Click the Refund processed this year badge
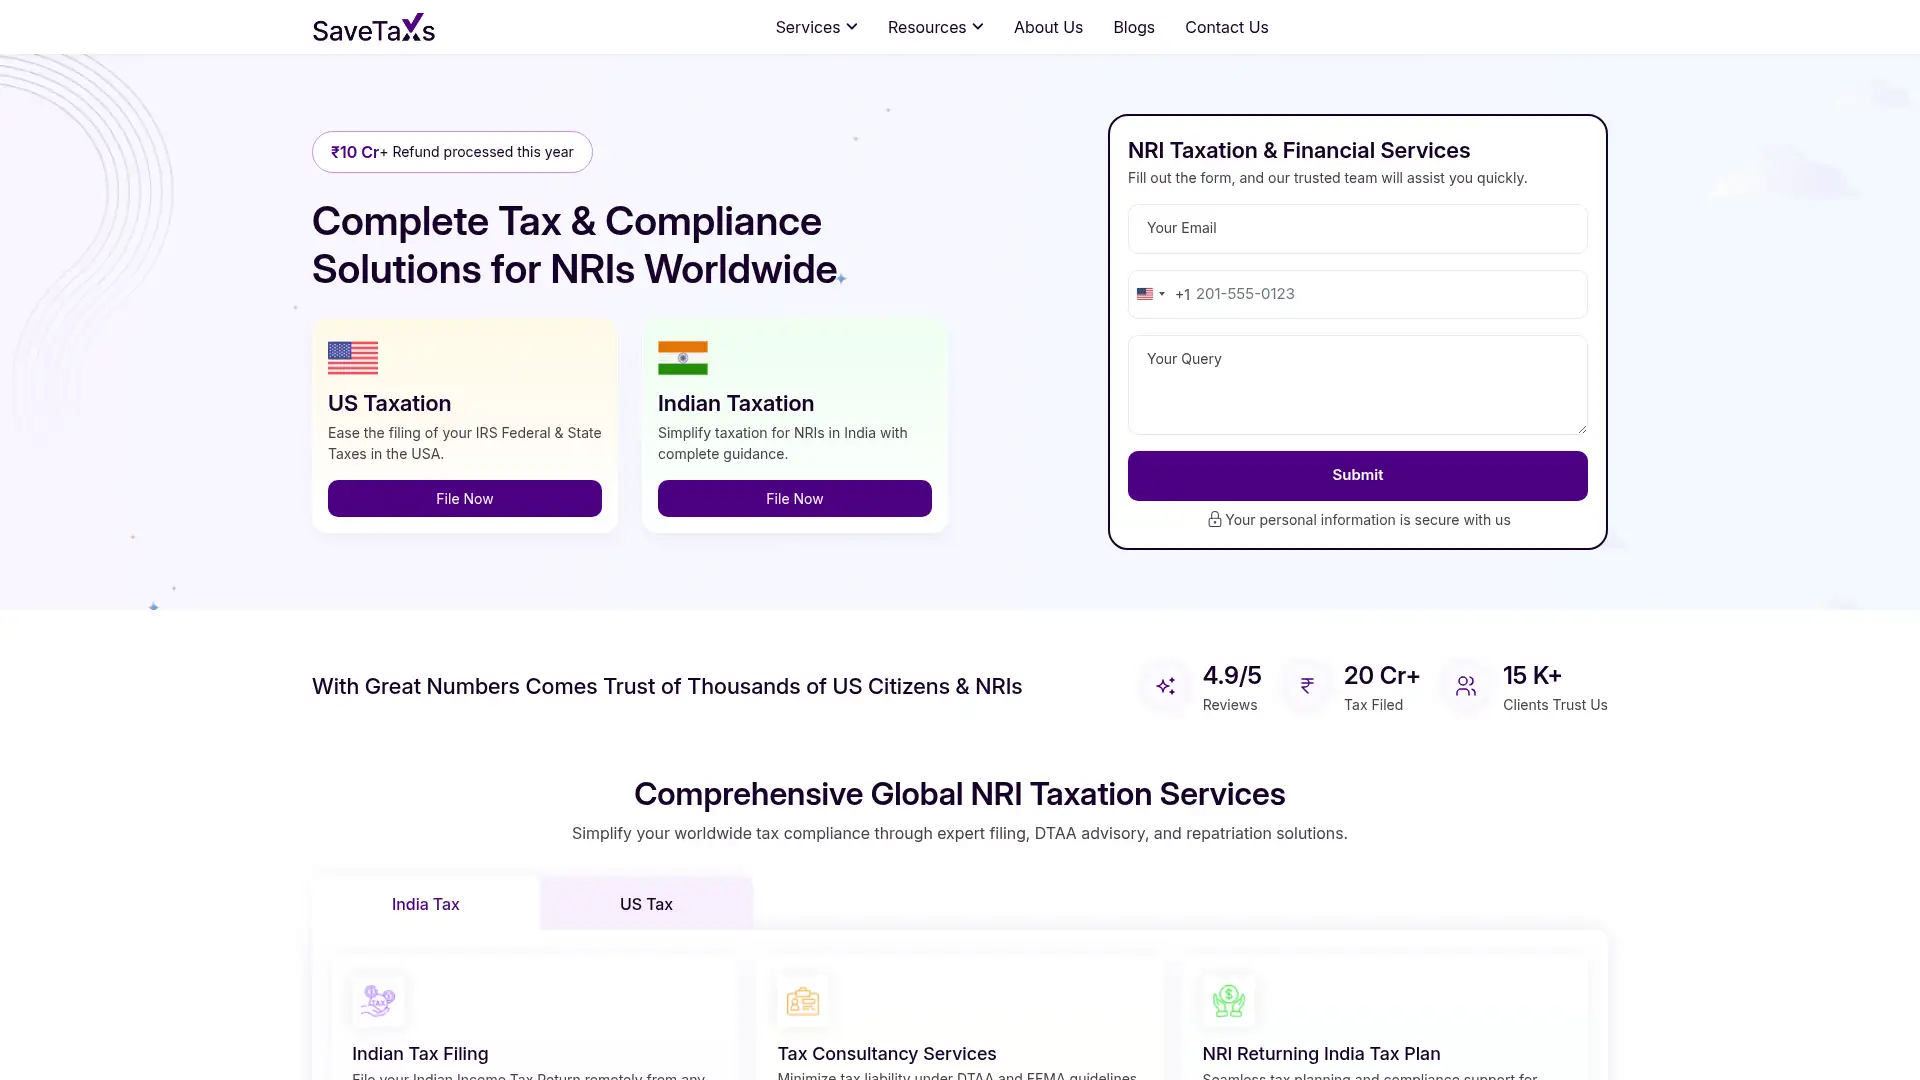1920x1080 pixels. point(452,152)
